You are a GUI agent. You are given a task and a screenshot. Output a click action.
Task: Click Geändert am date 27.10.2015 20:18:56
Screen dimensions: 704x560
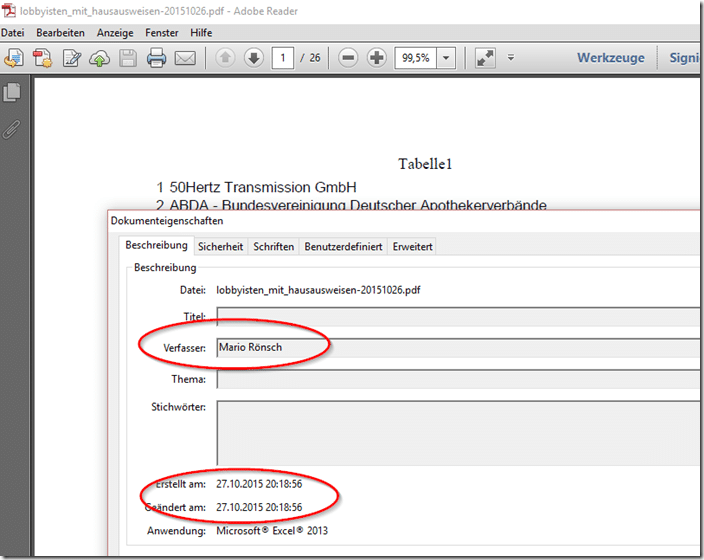(x=259, y=507)
